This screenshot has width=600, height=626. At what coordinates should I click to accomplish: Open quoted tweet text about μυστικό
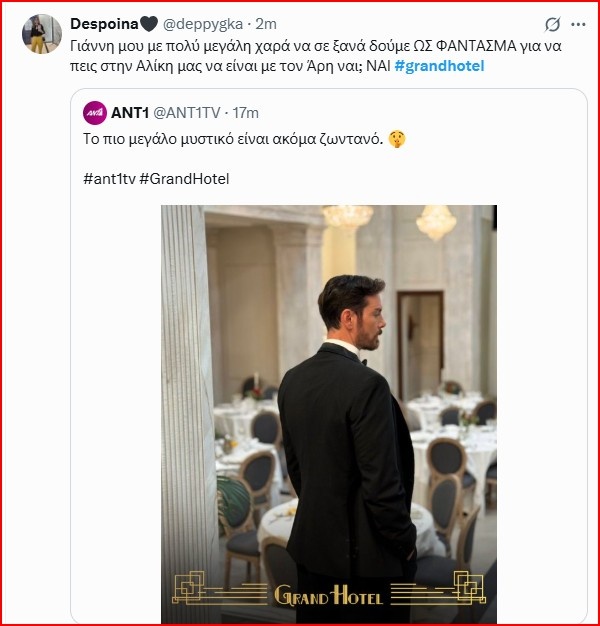(230, 138)
